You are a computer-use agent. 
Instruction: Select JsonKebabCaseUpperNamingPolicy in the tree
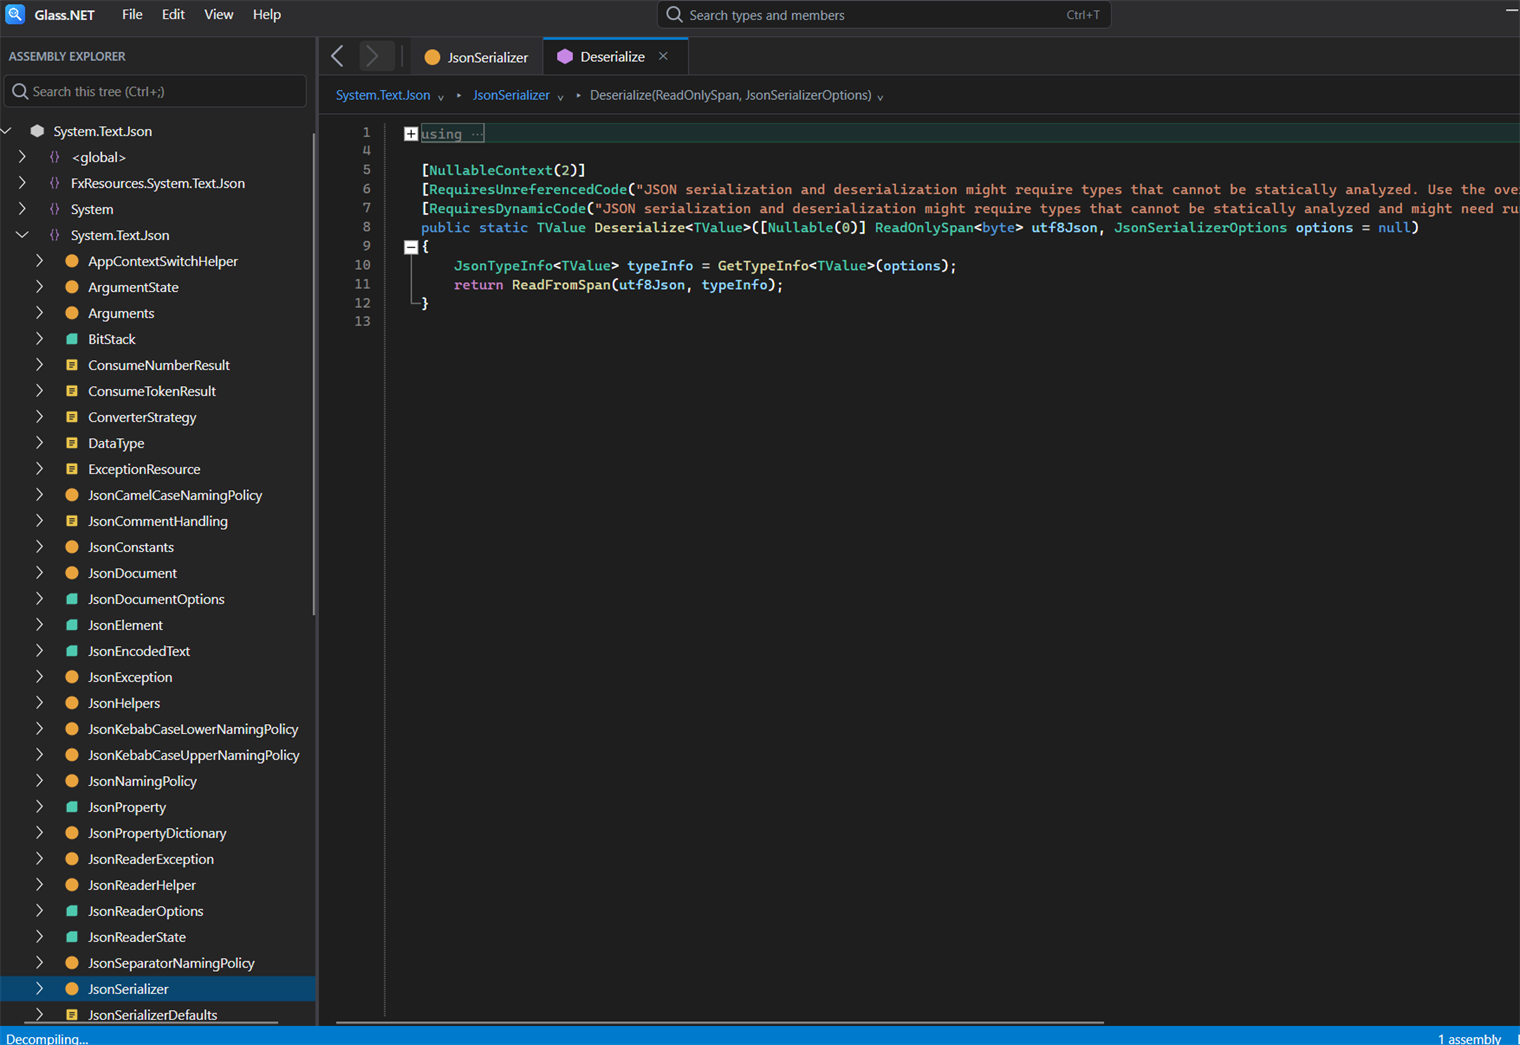pos(194,755)
